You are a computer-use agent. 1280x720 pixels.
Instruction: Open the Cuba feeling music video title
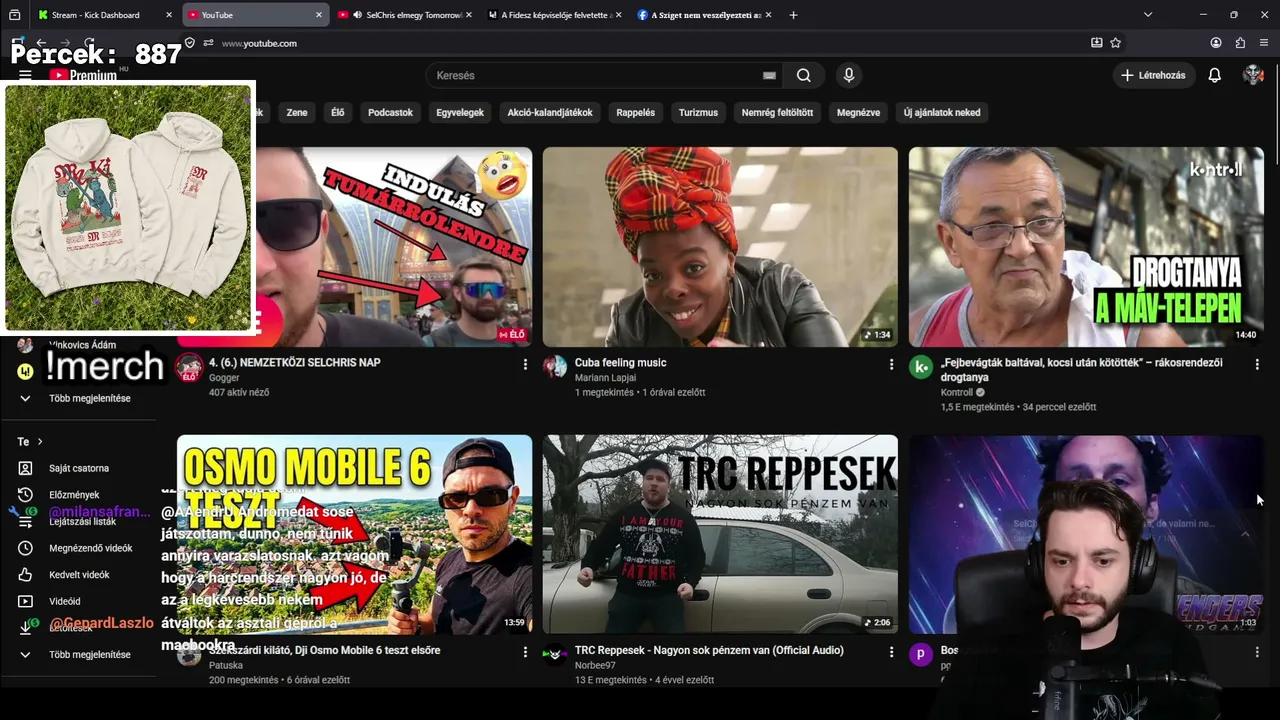tap(620, 363)
